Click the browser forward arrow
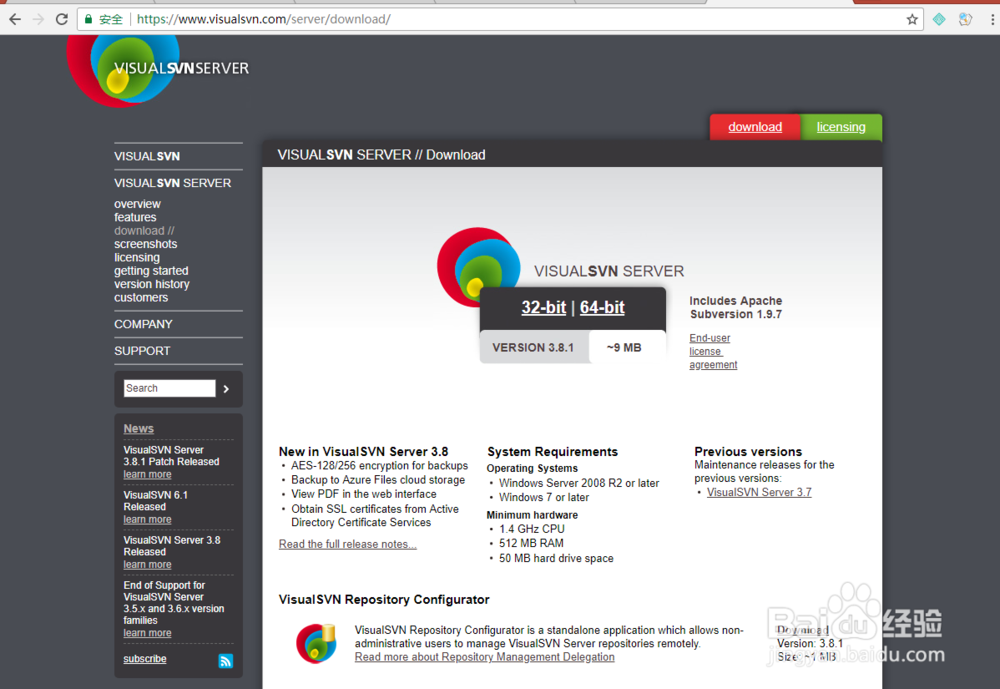This screenshot has width=1000, height=689. coord(38,19)
